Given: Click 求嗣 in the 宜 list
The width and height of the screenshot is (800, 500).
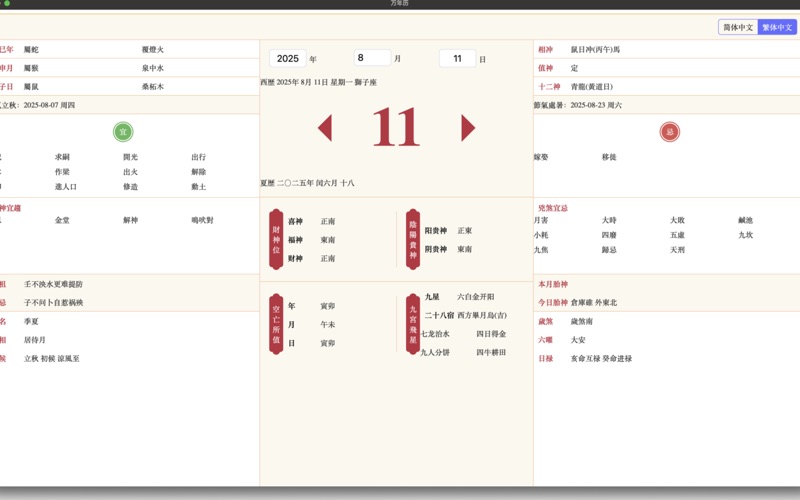Looking at the screenshot, I should click(x=62, y=157).
